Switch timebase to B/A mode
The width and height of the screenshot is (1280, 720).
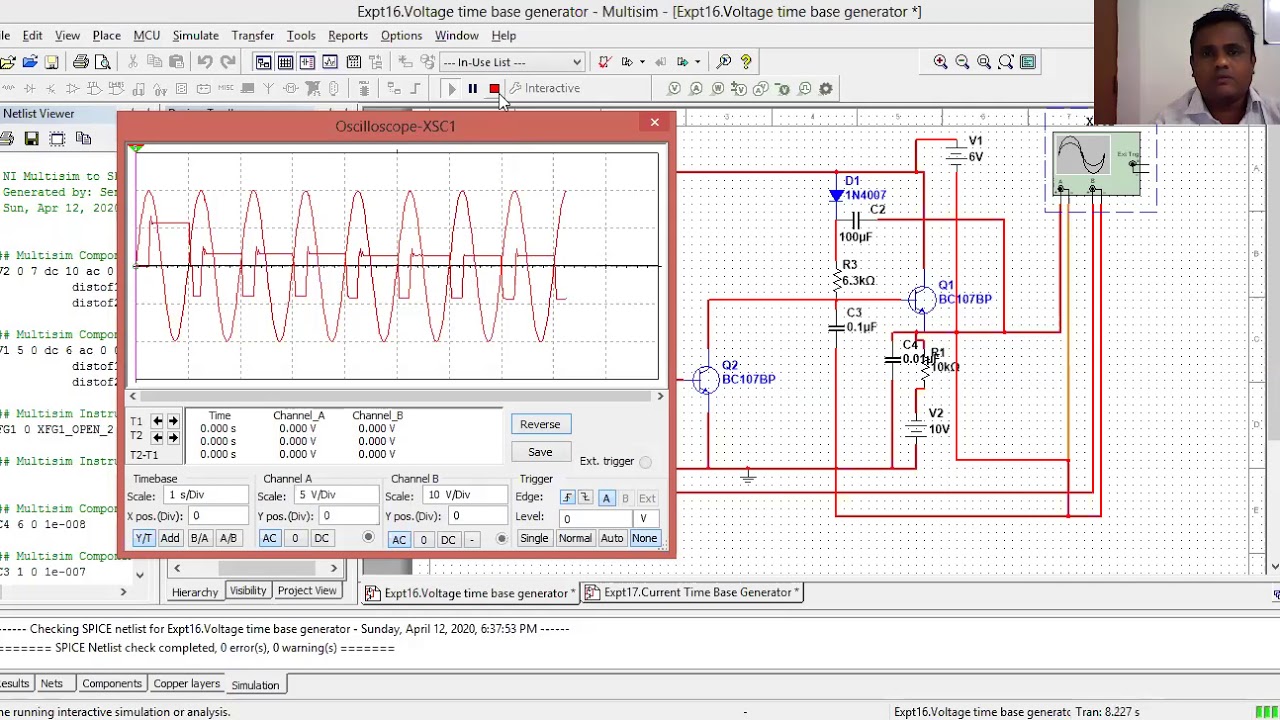199,538
